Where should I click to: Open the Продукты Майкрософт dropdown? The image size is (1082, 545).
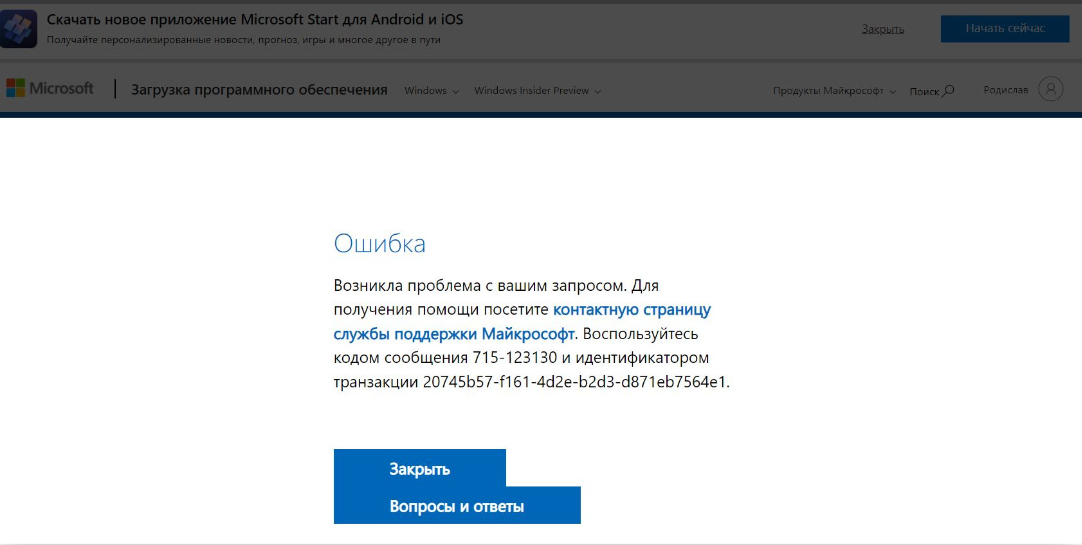(x=834, y=91)
